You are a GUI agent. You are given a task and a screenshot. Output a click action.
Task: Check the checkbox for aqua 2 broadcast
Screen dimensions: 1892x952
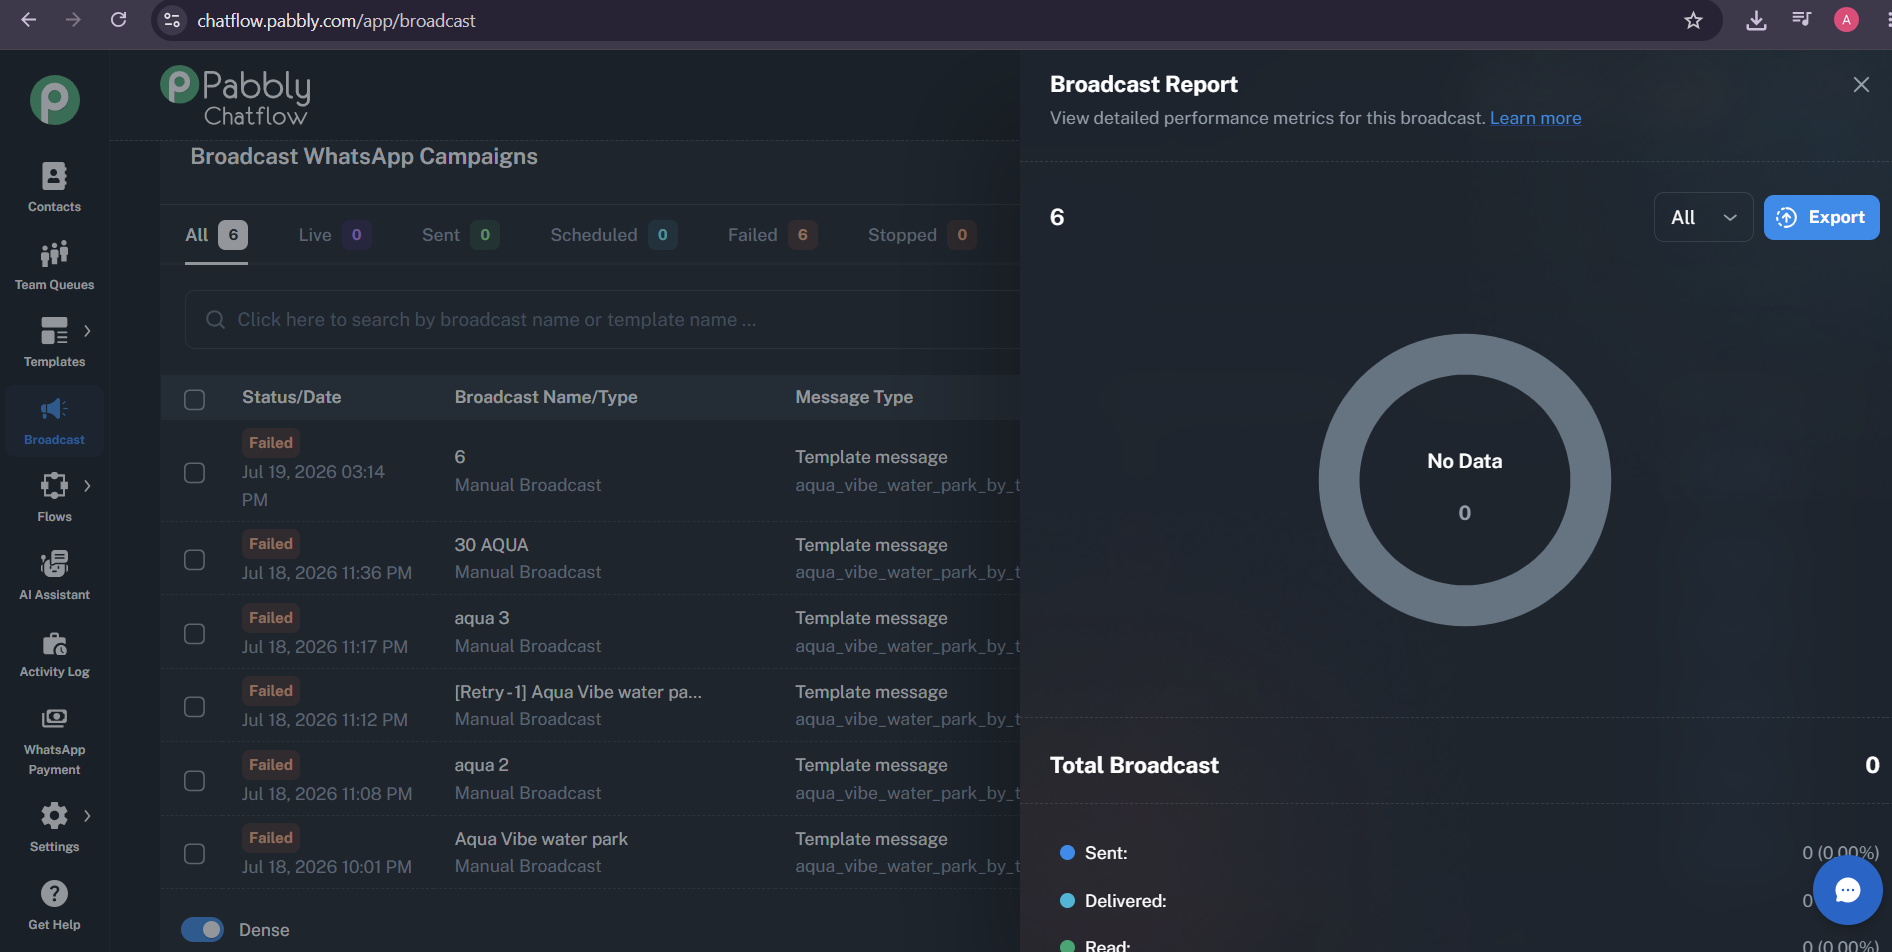pos(195,780)
